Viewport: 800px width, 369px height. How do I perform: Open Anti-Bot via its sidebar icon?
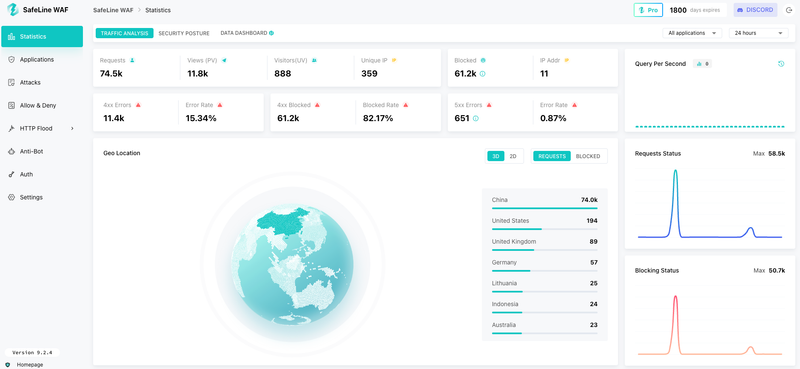(11, 151)
